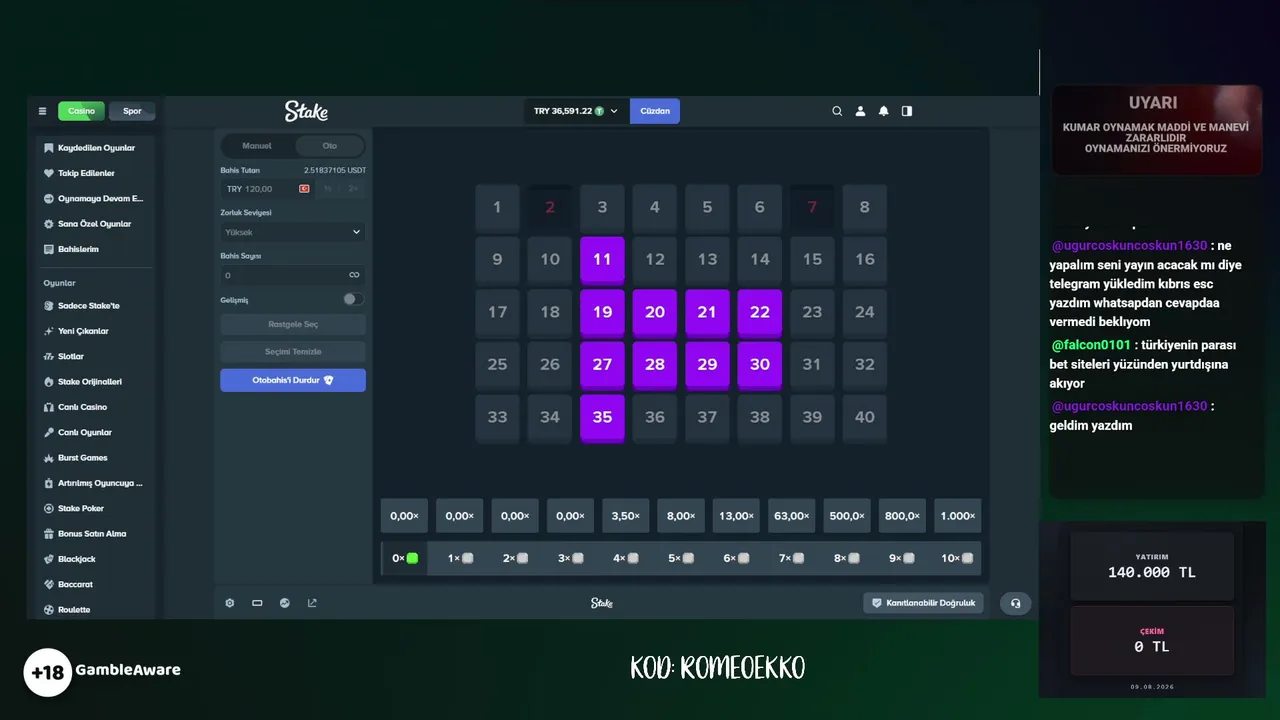This screenshot has height=720, width=1280.
Task: Click the Blackjack cards icon
Action: 49,559
